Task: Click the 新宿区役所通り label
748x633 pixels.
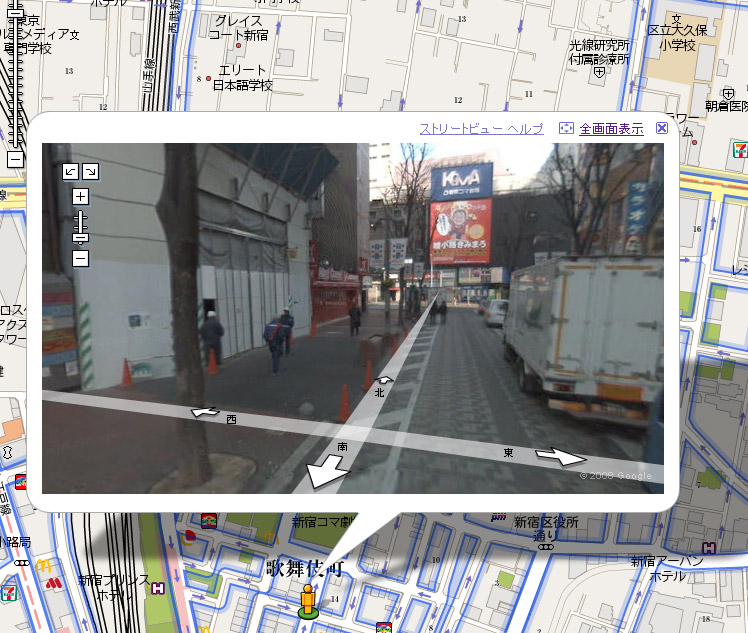Action: [546, 529]
